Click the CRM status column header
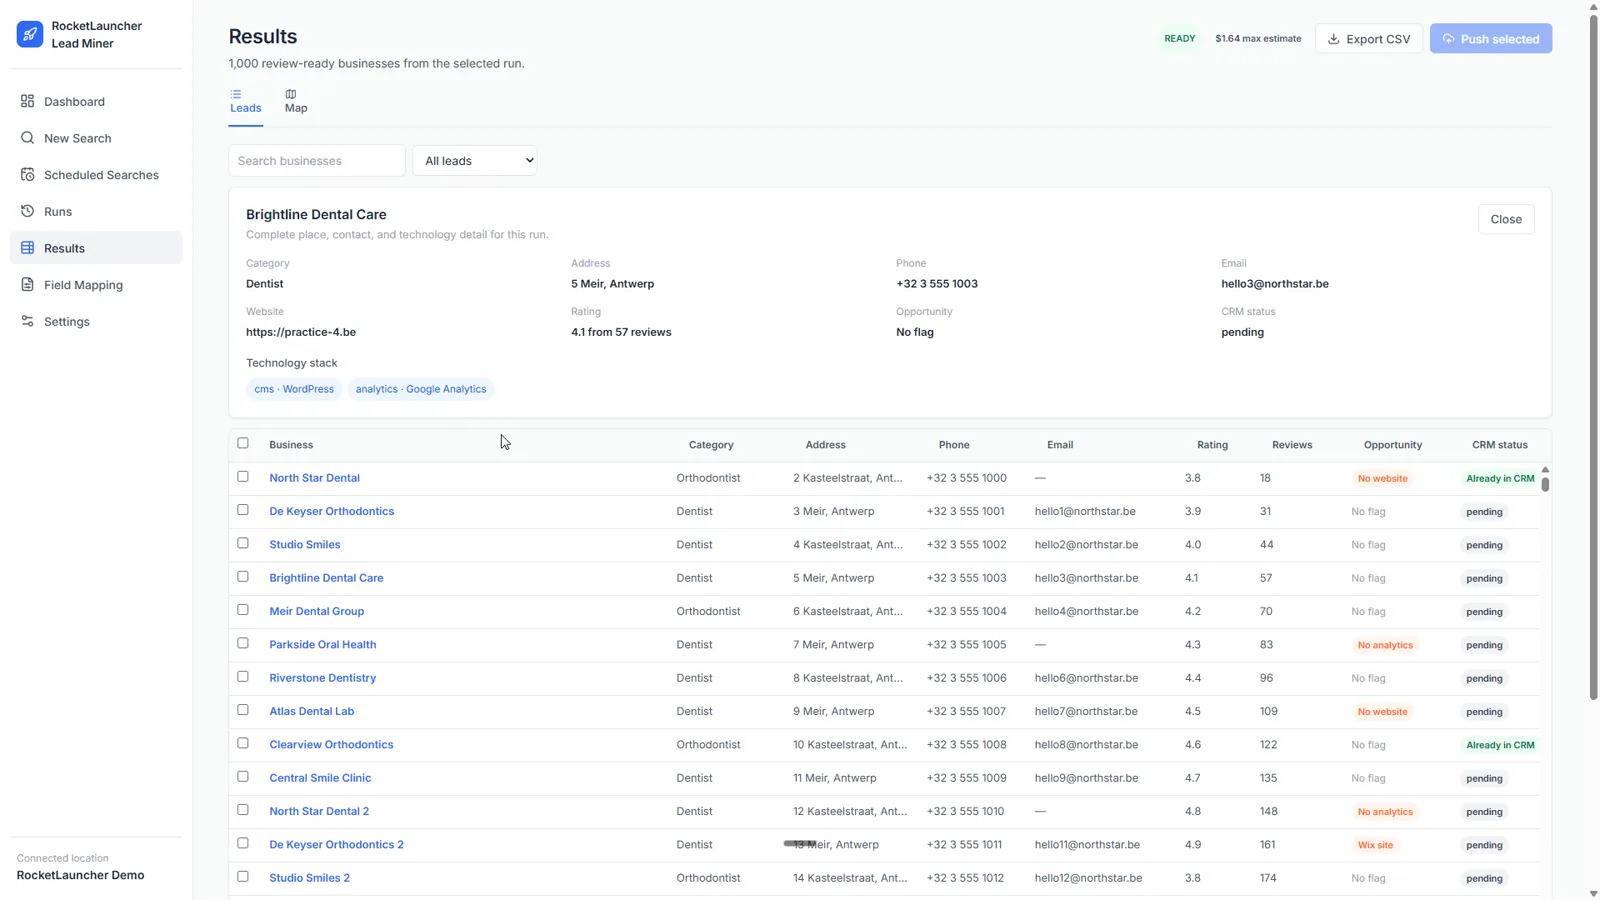This screenshot has height=900, width=1600. click(1500, 445)
